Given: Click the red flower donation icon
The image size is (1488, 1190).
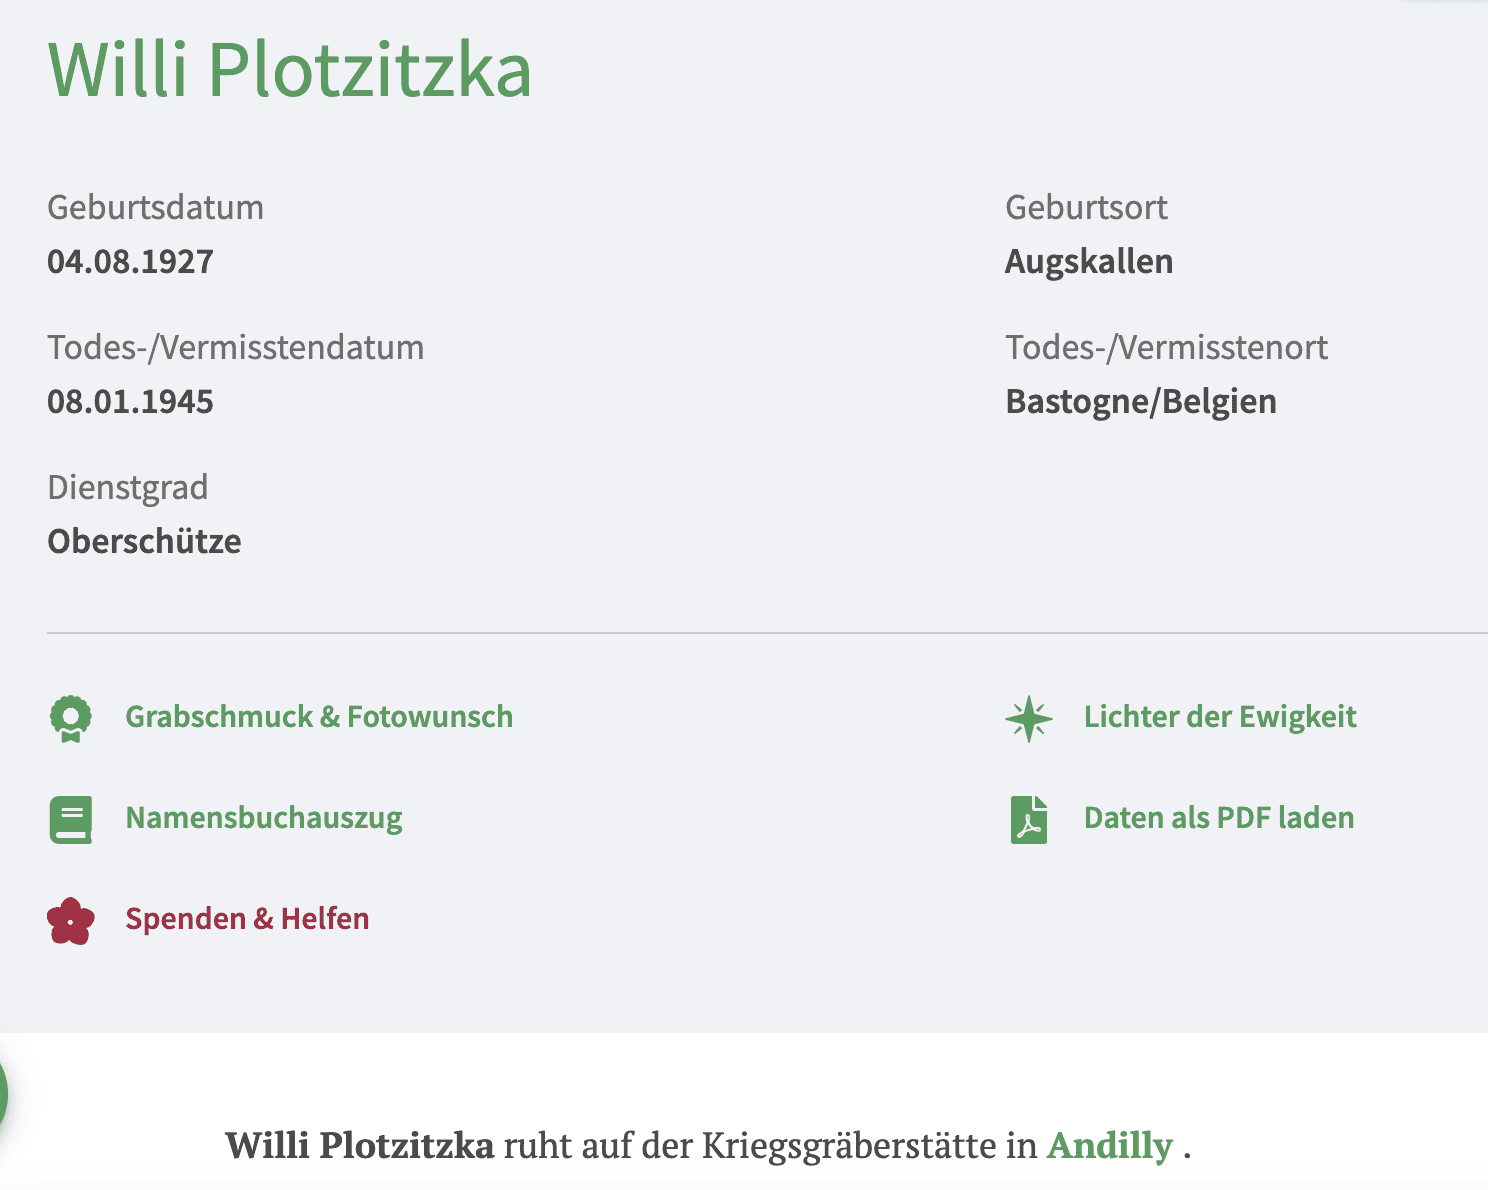Looking at the screenshot, I should 70,920.
